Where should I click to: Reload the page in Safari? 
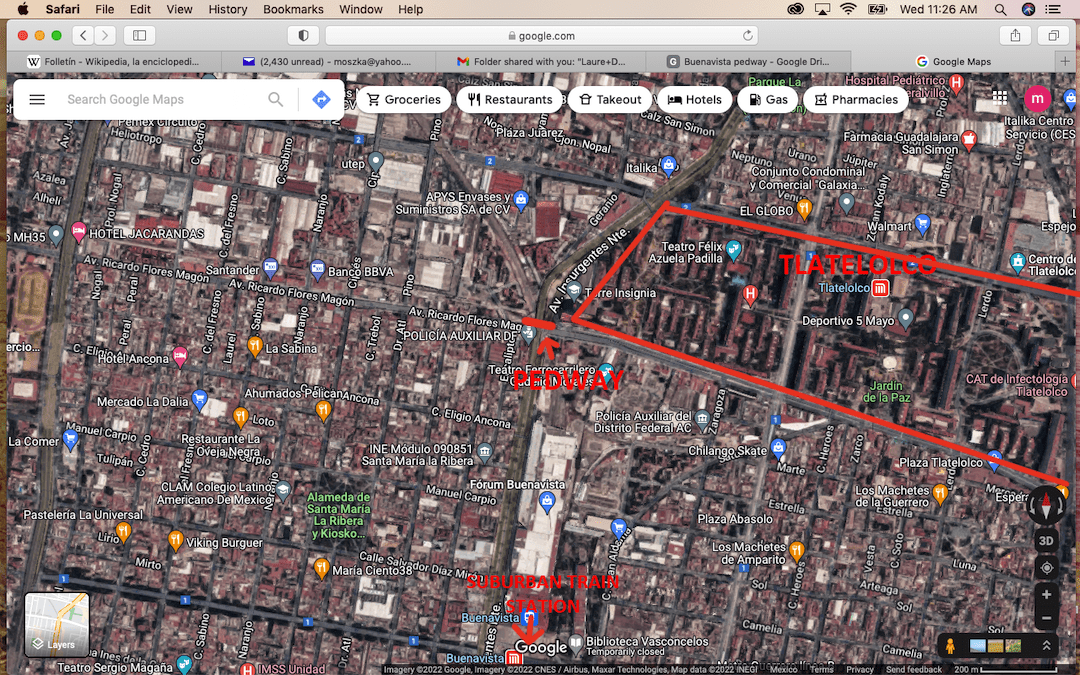point(747,35)
